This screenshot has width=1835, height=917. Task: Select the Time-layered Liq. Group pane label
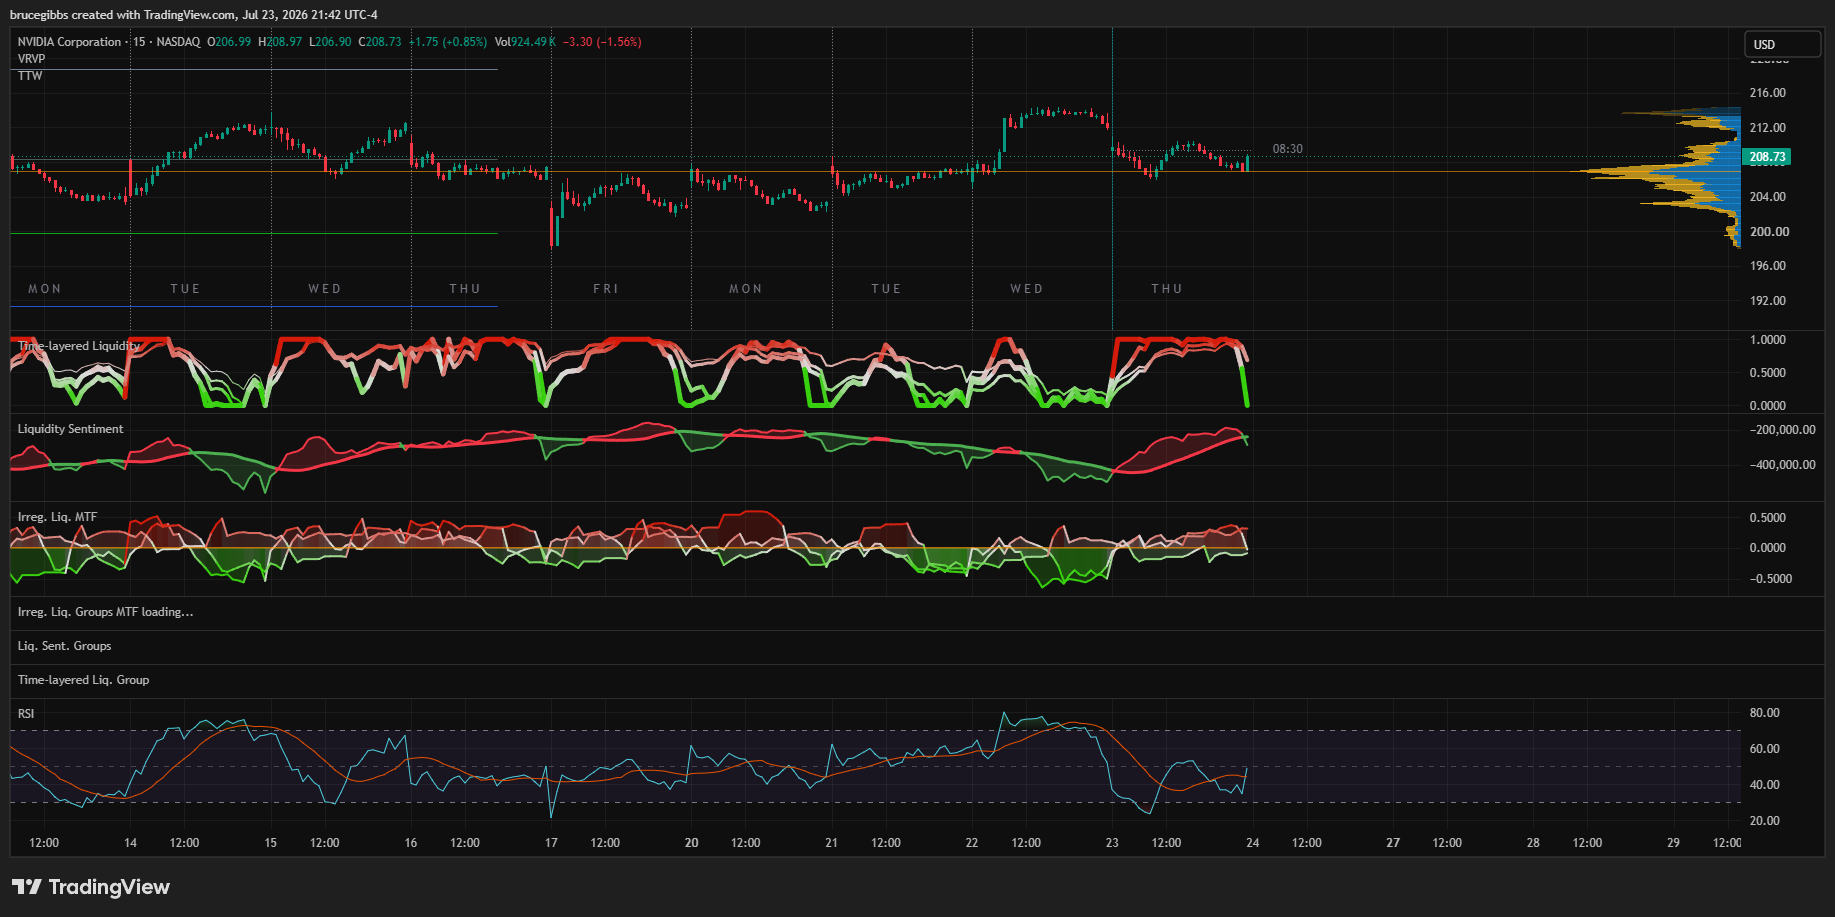[x=83, y=680]
